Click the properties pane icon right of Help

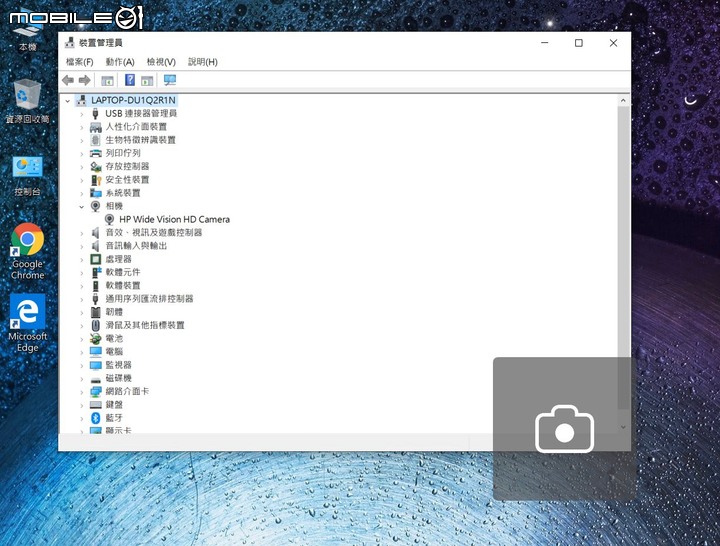pos(147,81)
